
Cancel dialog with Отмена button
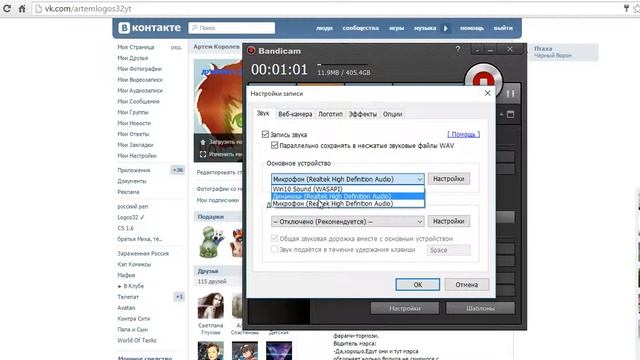coord(467,284)
